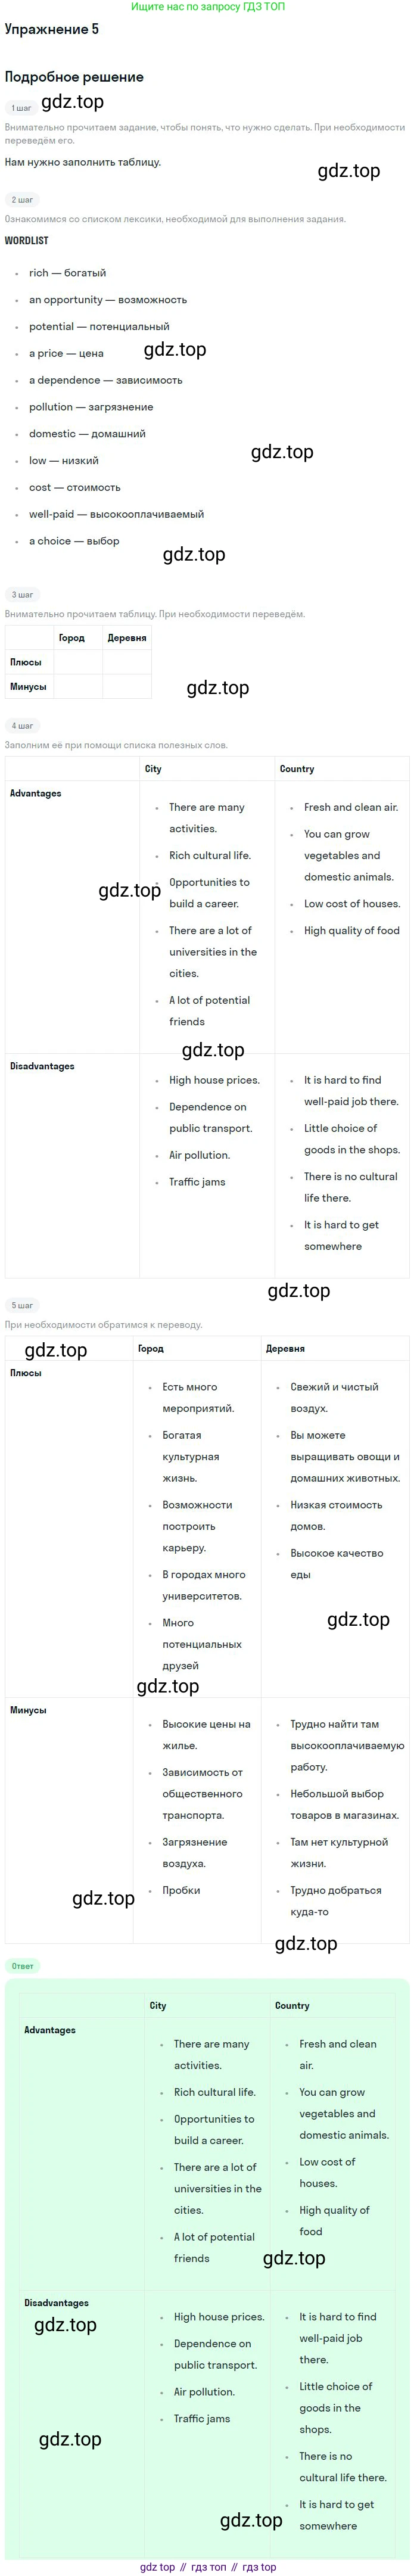417x2576 pixels.
Task: Click 'rich — богатый' wordlist entry
Action: pos(67,273)
